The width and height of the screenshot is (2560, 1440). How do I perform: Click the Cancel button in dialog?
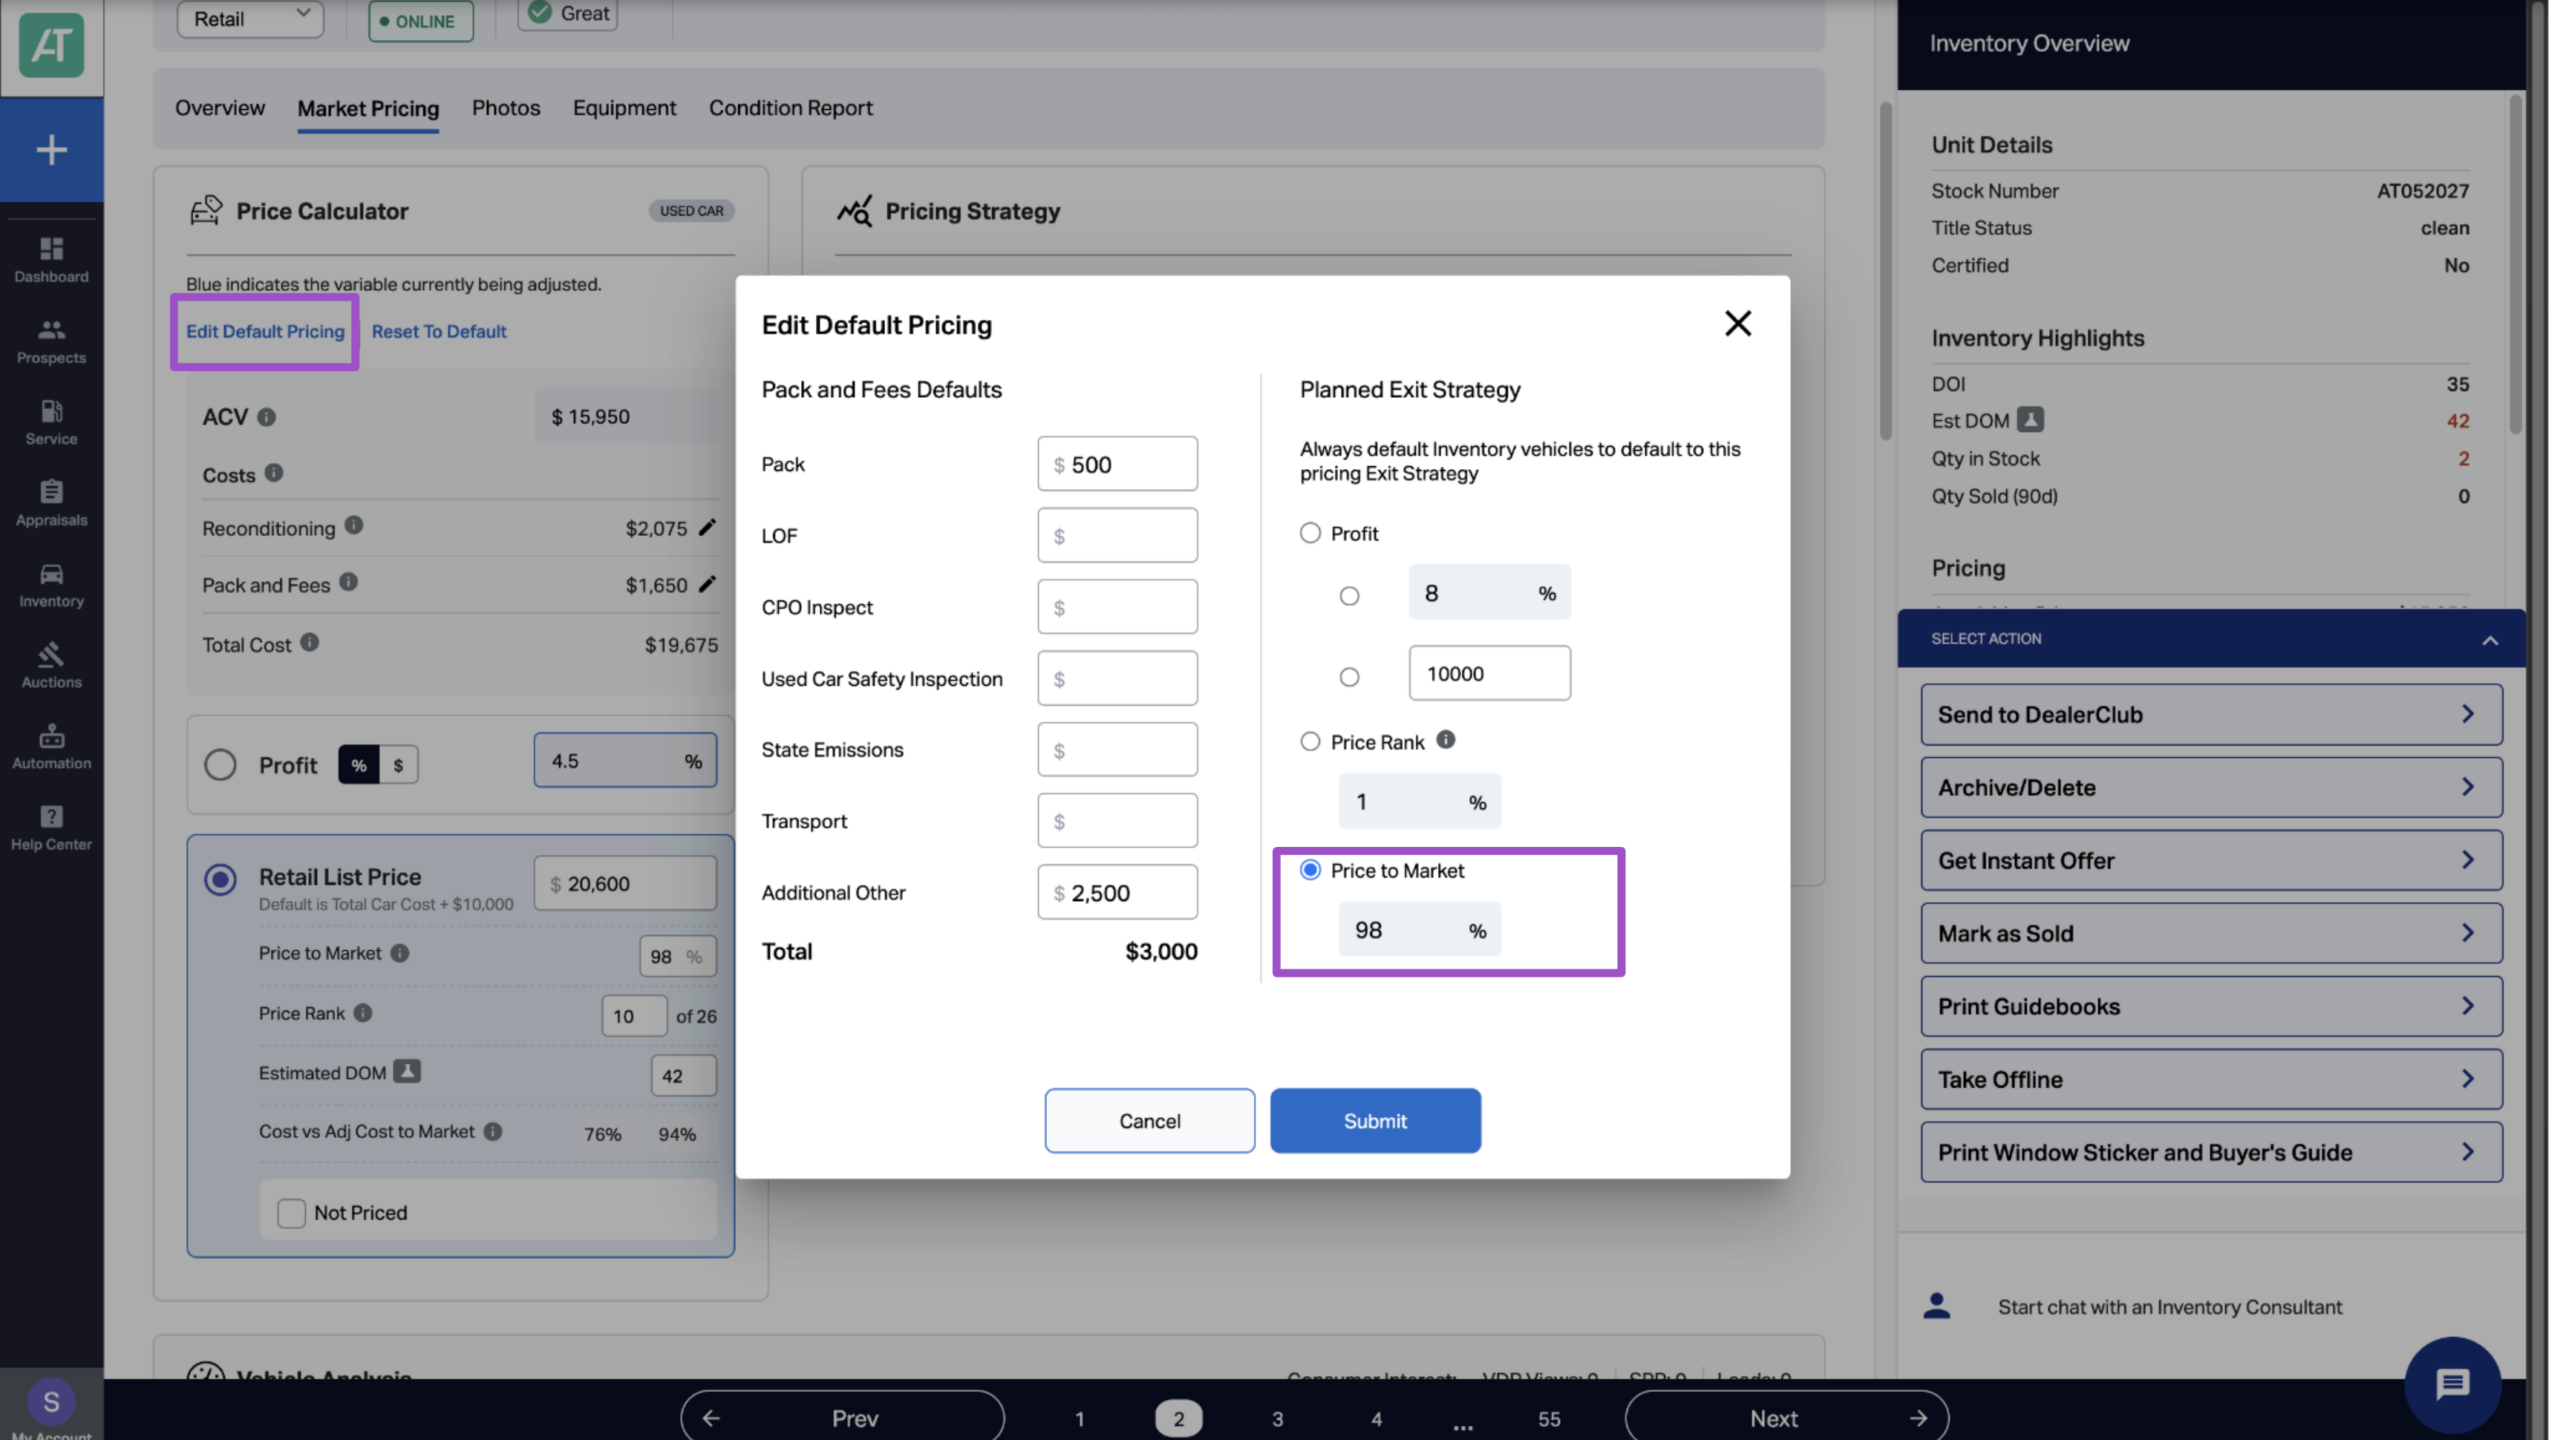coord(1149,1121)
